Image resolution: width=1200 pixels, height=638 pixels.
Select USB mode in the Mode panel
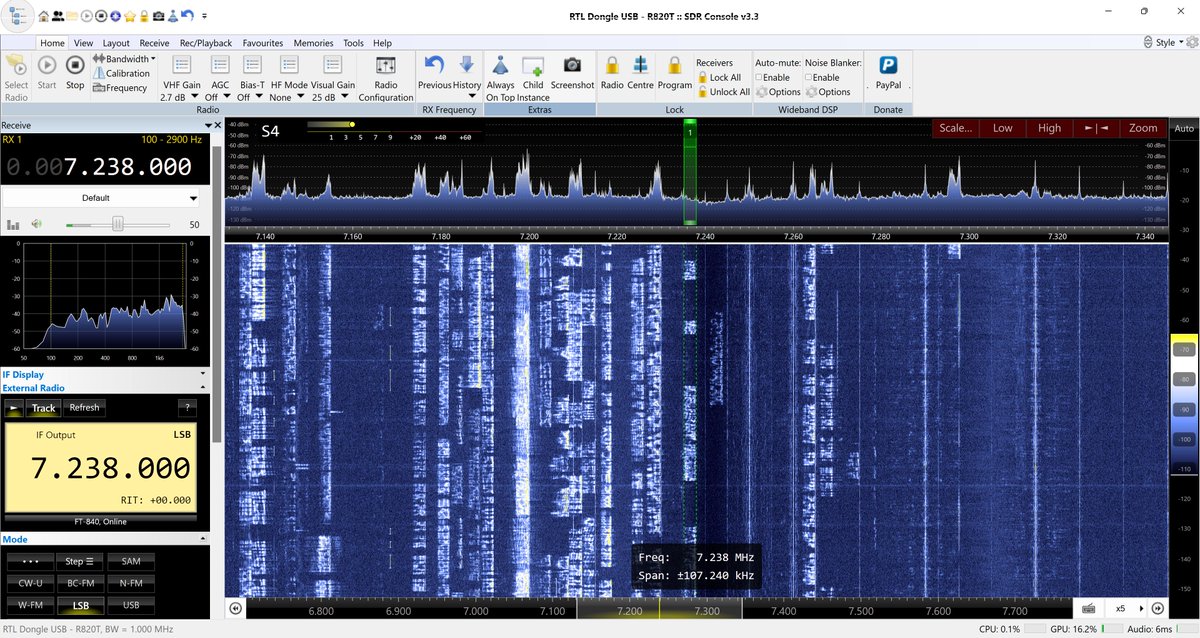tap(130, 605)
